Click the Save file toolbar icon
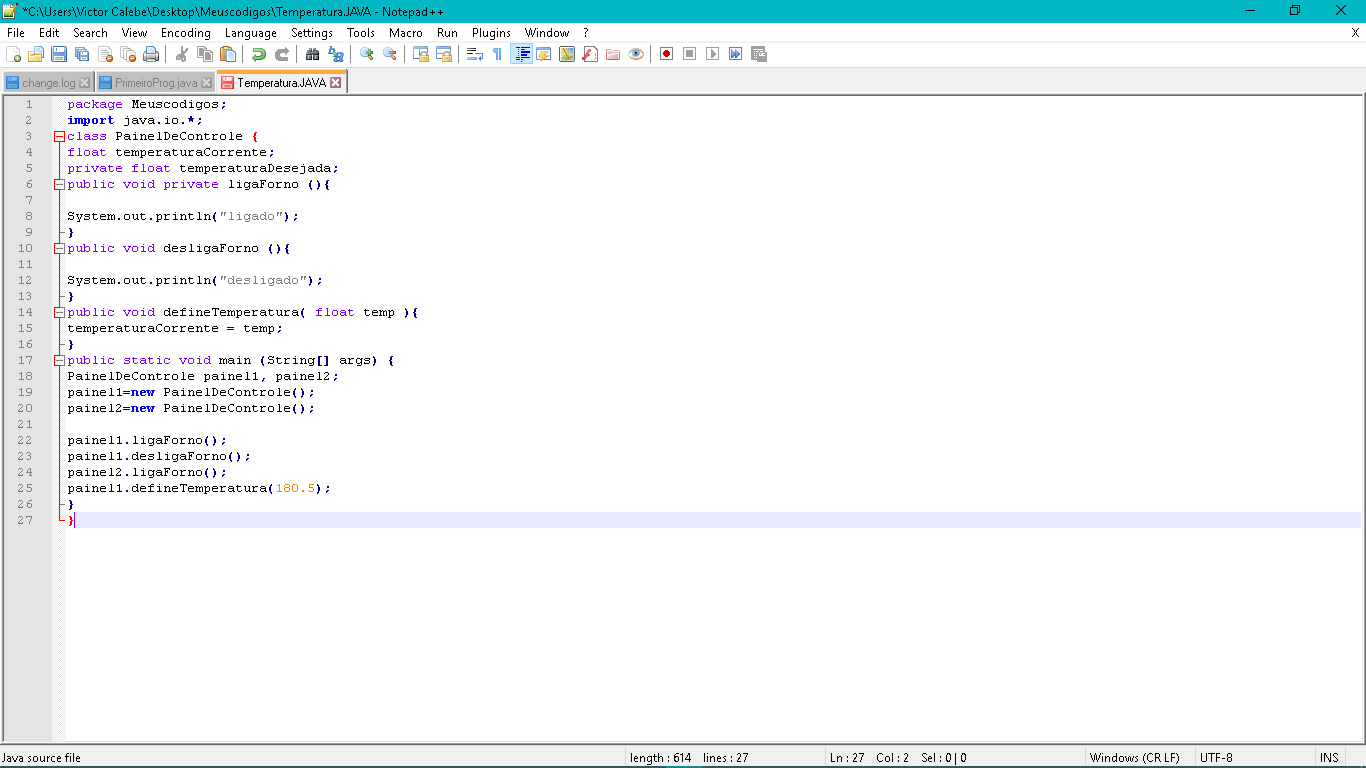This screenshot has width=1366, height=768. point(59,54)
